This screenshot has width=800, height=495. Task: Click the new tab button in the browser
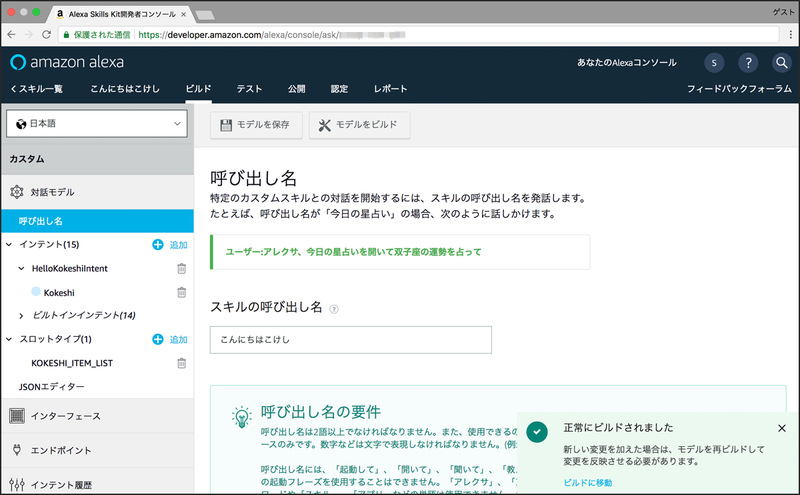[x=206, y=15]
